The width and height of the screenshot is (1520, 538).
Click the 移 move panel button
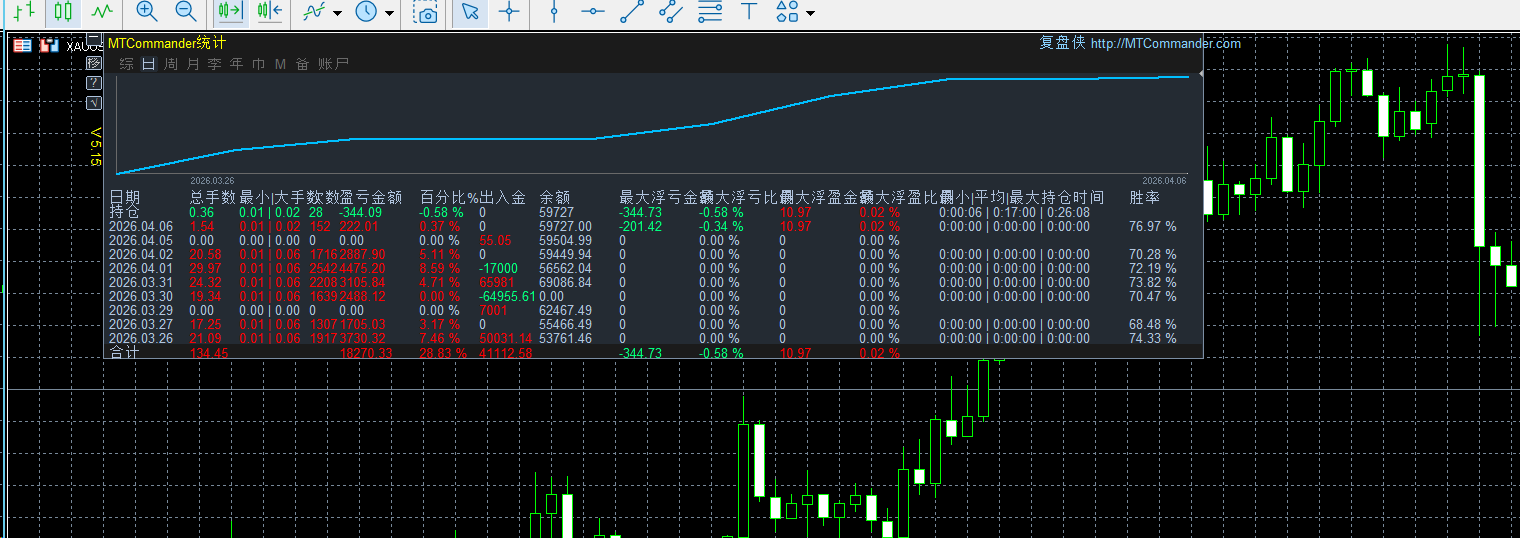(94, 64)
